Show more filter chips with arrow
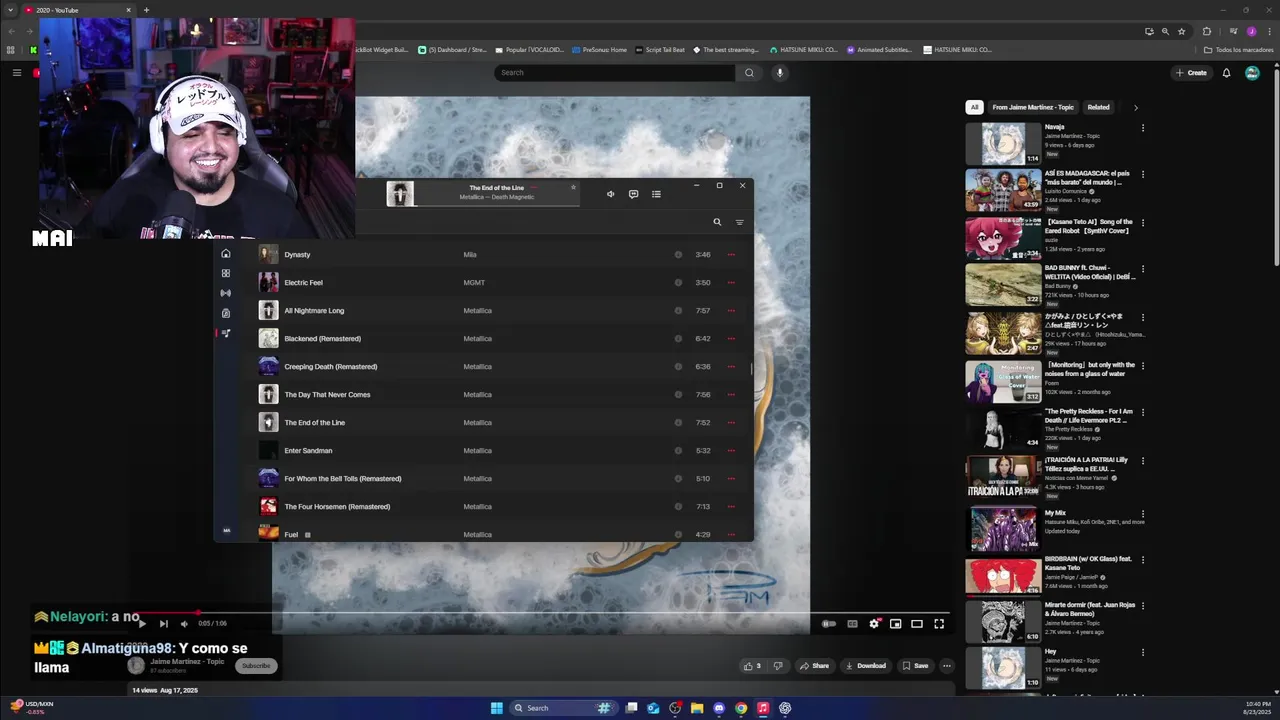The width and height of the screenshot is (1280, 720). 1135,107
